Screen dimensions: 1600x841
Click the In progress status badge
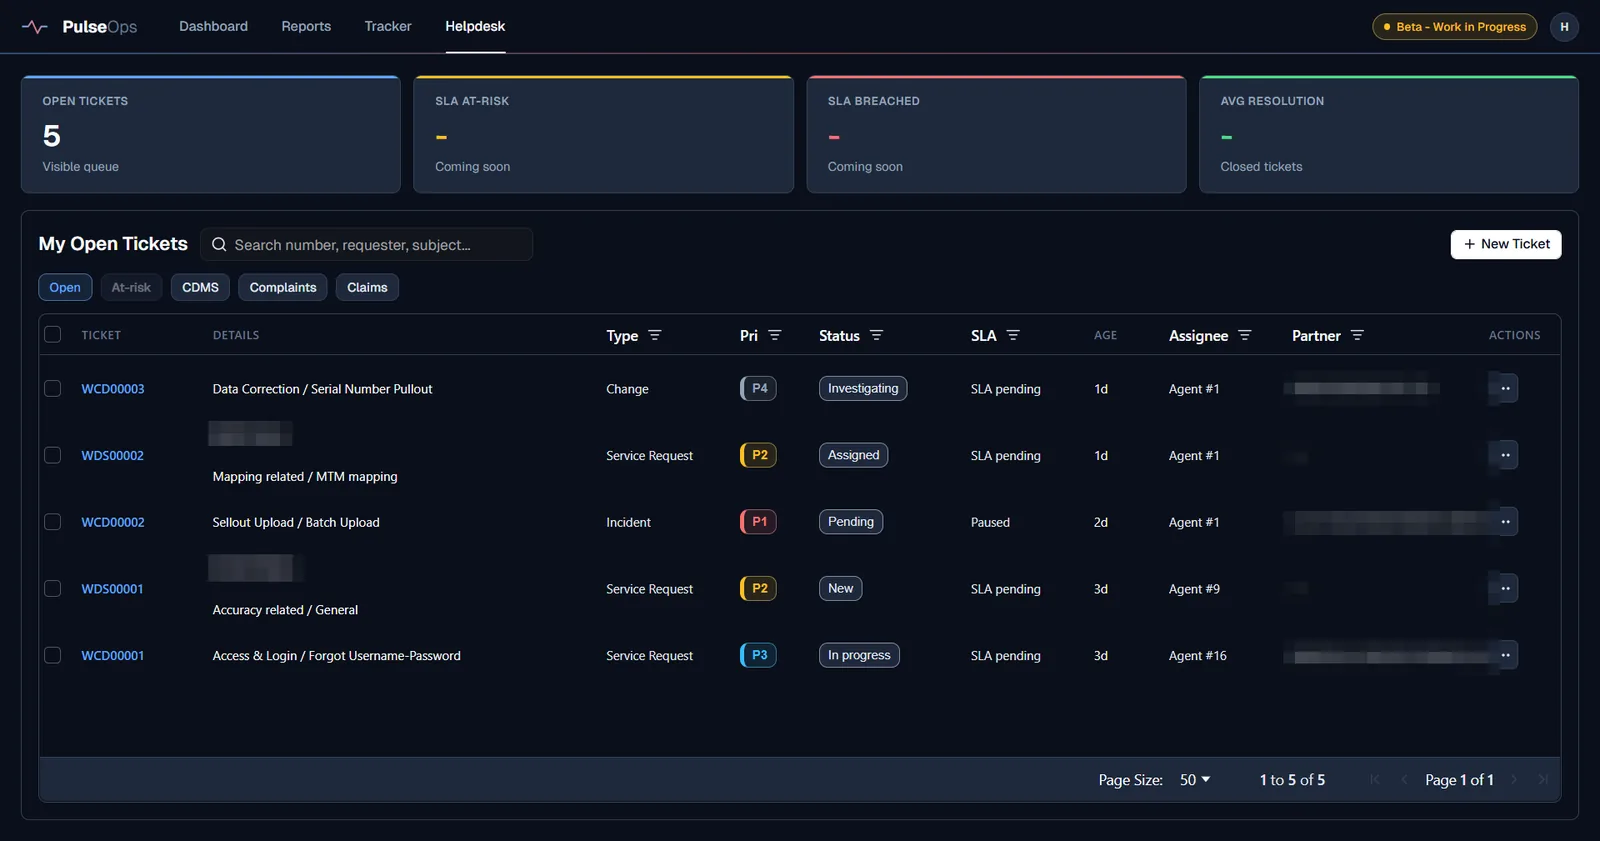click(859, 655)
